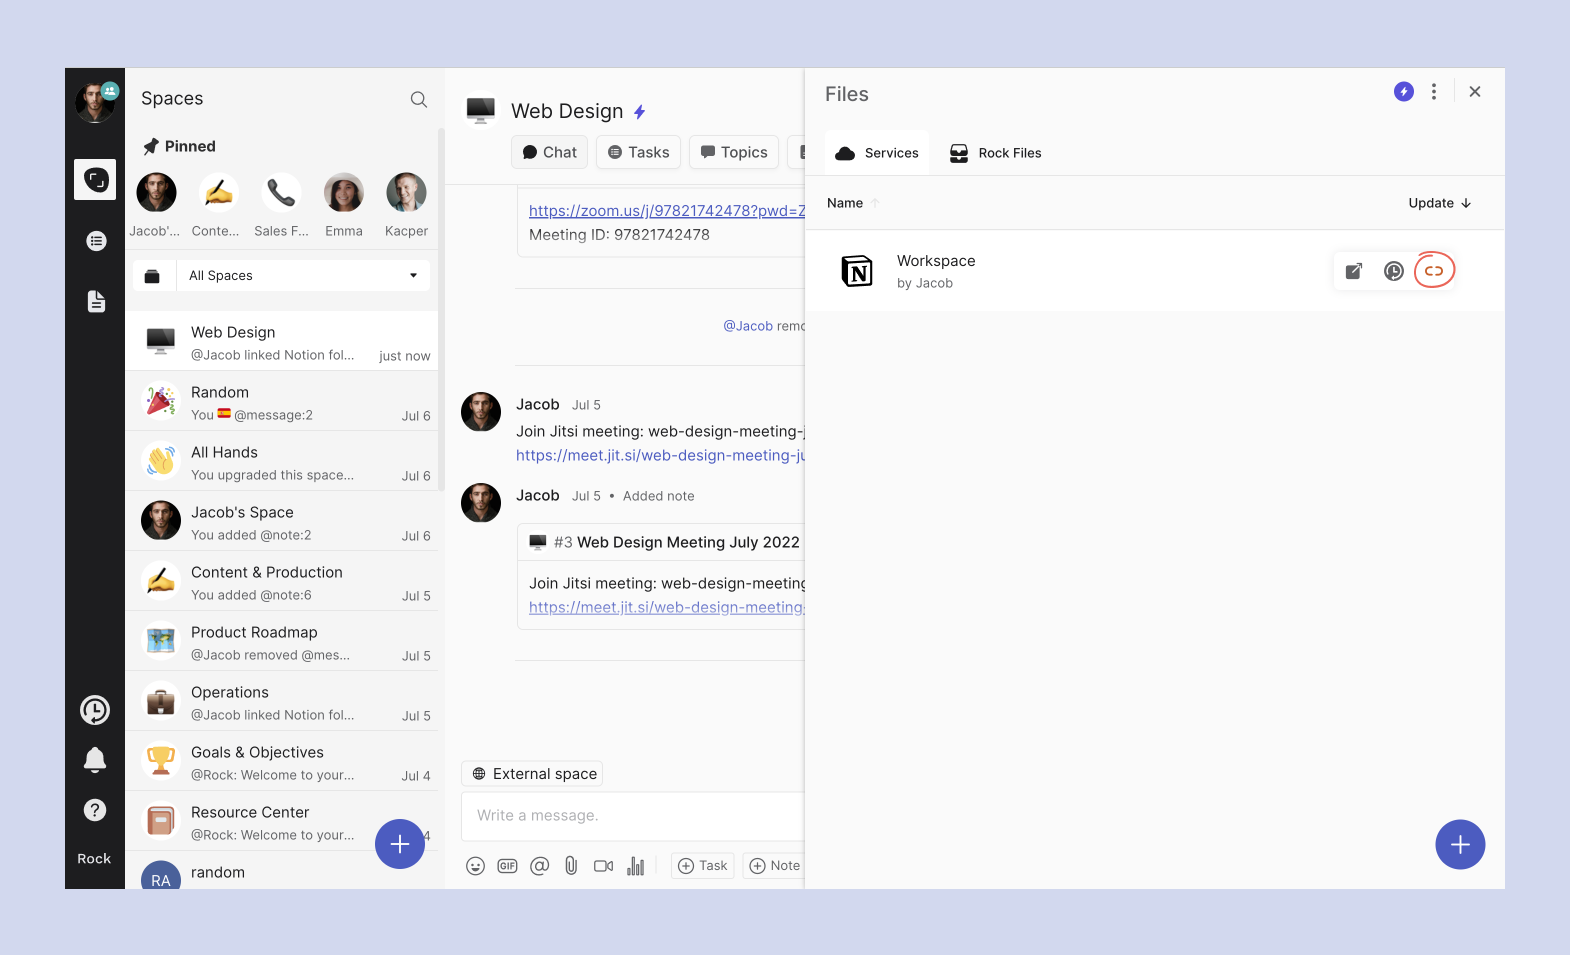Open the Notion Workspace in external editor
1570x955 pixels.
pyautogui.click(x=1354, y=271)
